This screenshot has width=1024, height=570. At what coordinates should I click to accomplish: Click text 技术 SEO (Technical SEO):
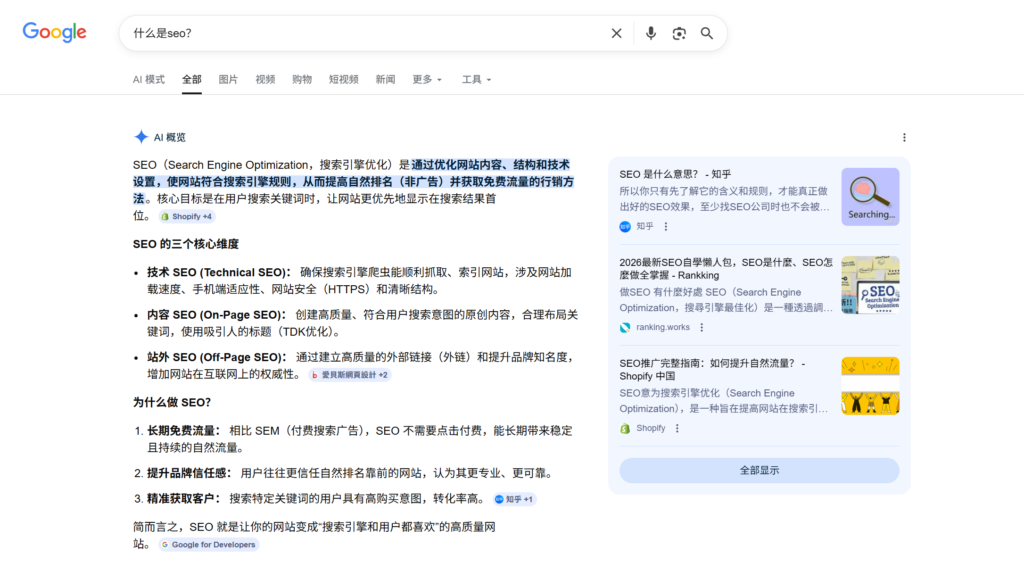tap(219, 272)
